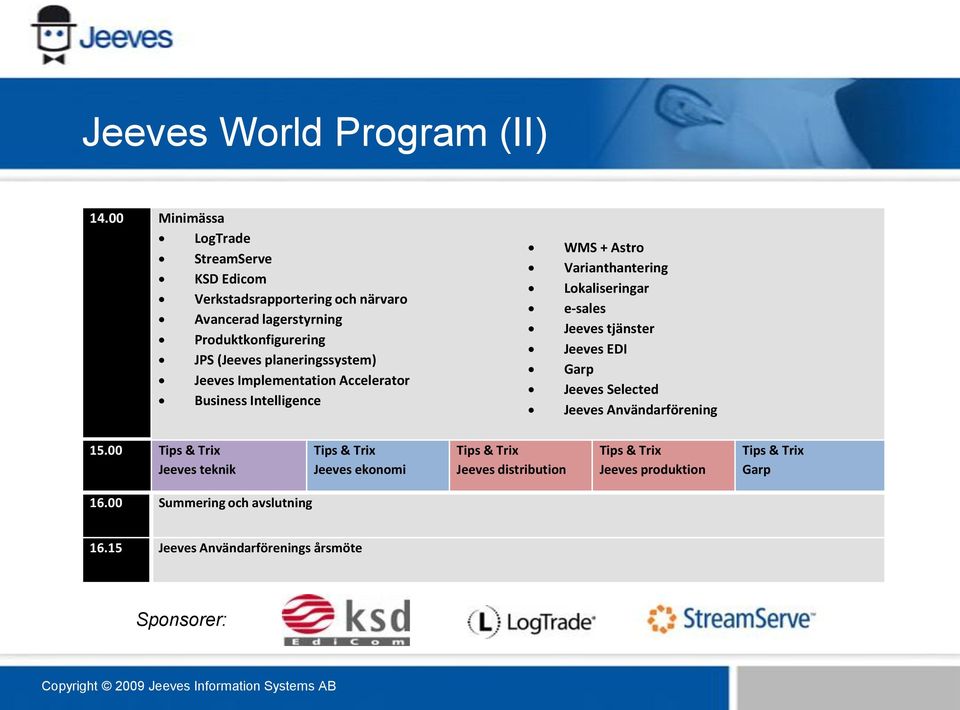Click the 'Sponsorer:' label
The width and height of the screenshot is (960, 710).
[181, 619]
